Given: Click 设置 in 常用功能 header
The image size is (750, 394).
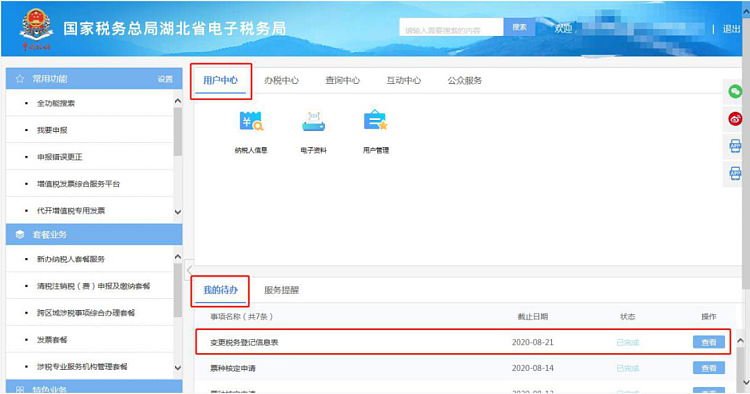Looking at the screenshot, I should (x=165, y=79).
